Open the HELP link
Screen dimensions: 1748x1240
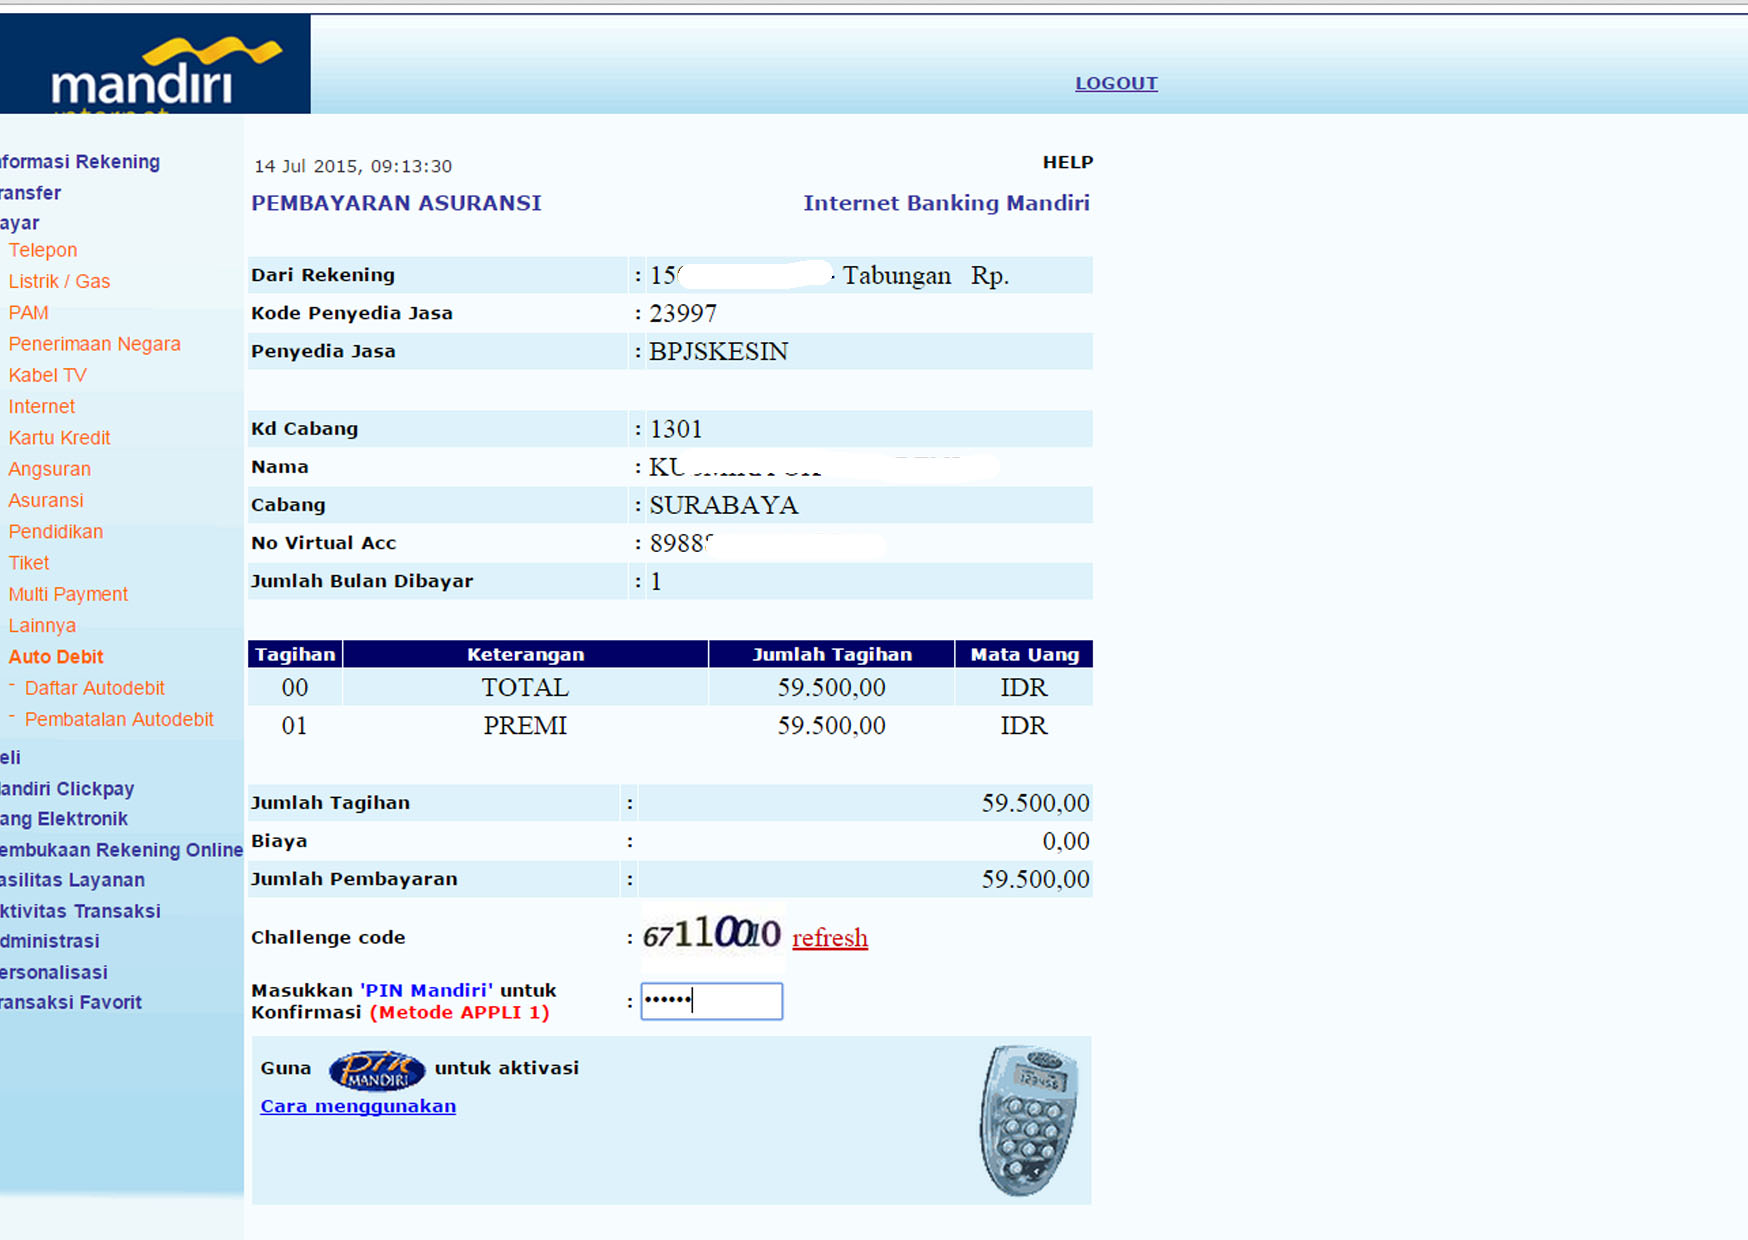click(1068, 162)
